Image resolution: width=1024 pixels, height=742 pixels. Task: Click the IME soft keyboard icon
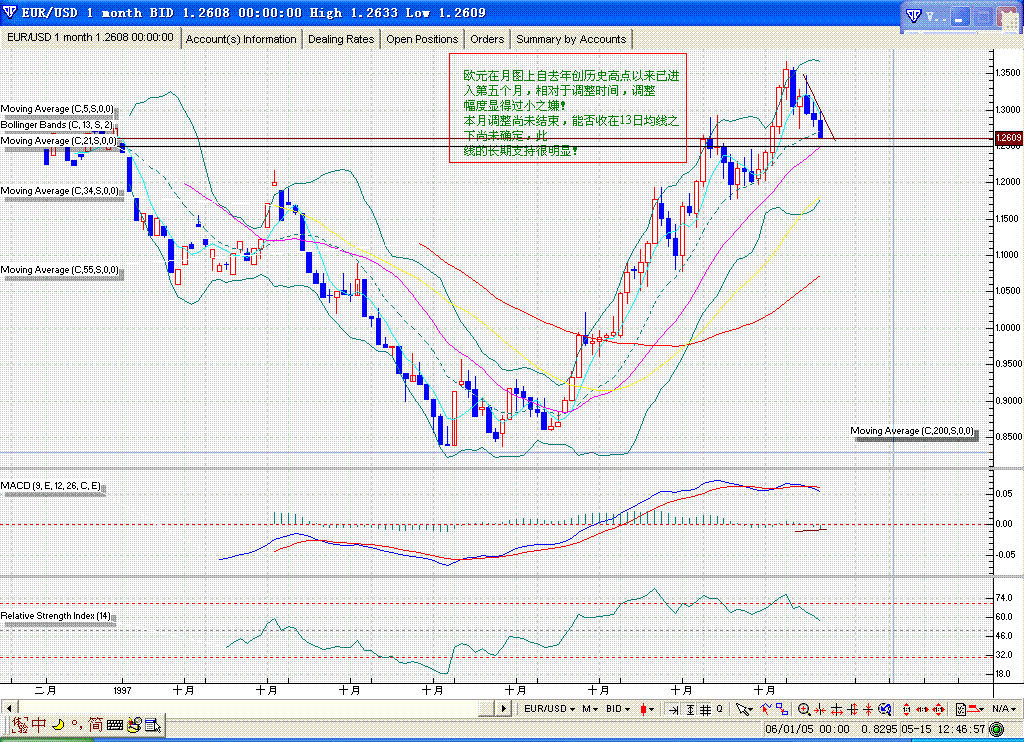coord(115,724)
